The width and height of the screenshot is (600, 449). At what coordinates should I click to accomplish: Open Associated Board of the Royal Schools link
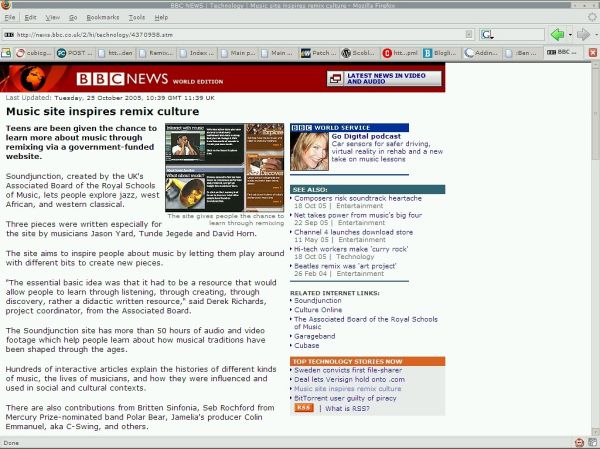[x=365, y=323]
